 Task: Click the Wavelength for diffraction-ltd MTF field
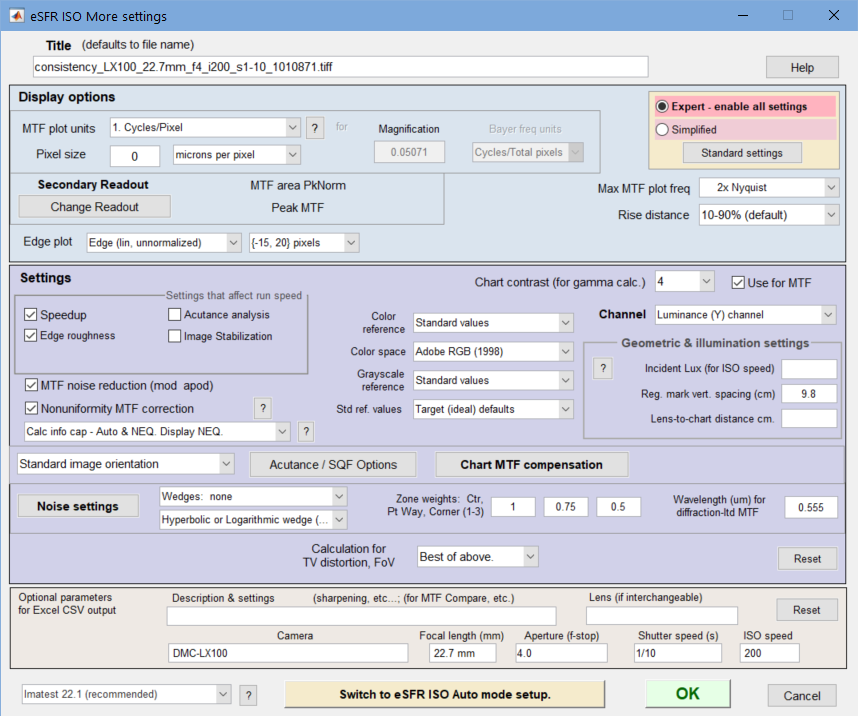pos(811,507)
